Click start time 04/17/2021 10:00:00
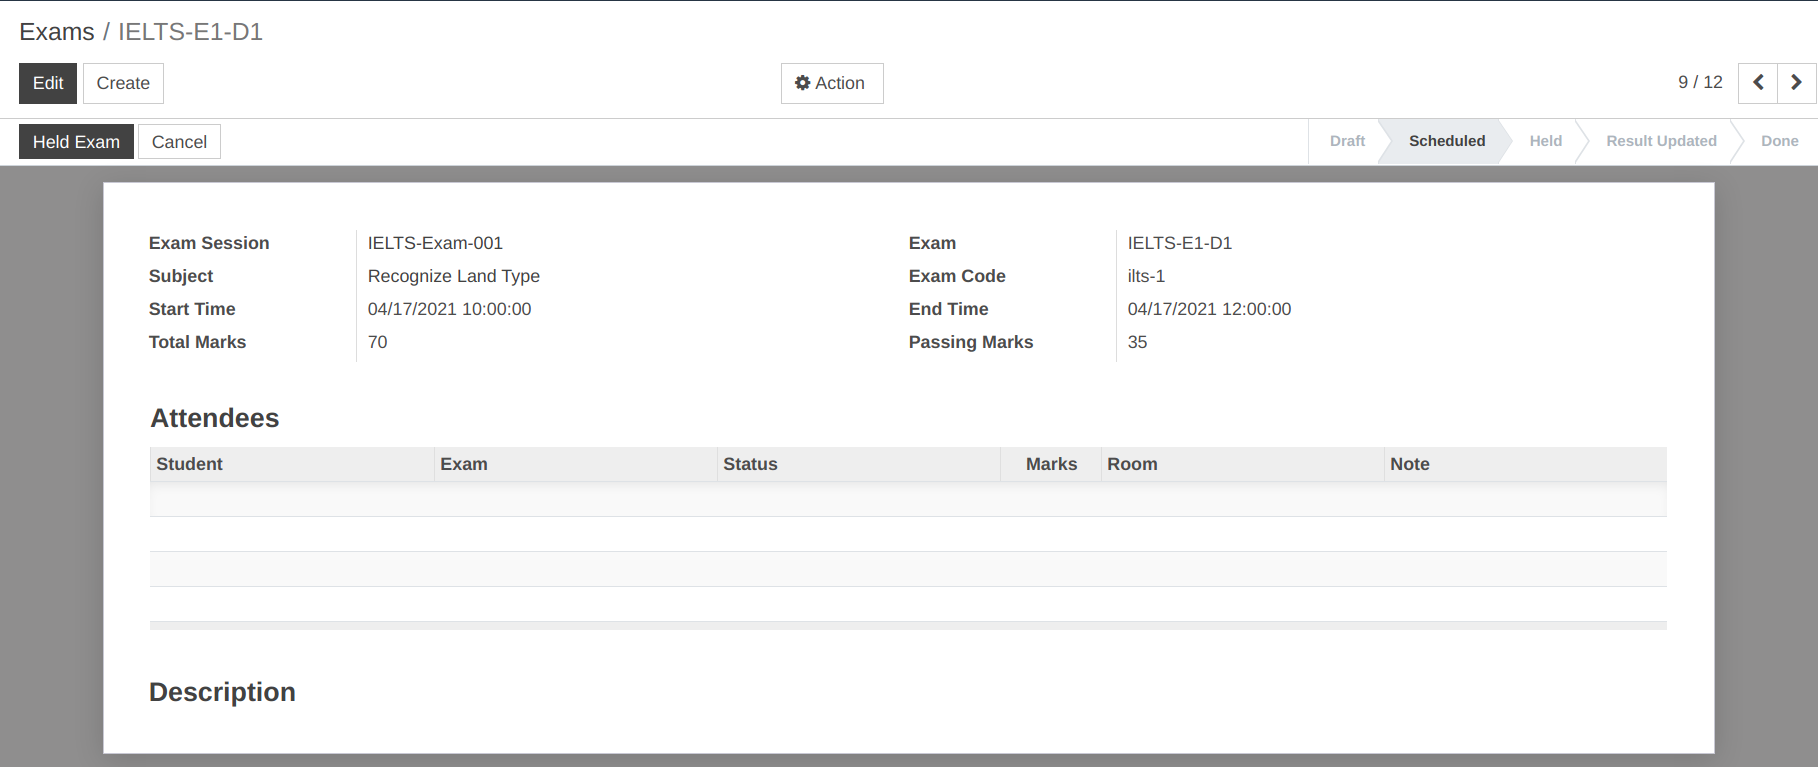This screenshot has width=1818, height=767. 449,309
